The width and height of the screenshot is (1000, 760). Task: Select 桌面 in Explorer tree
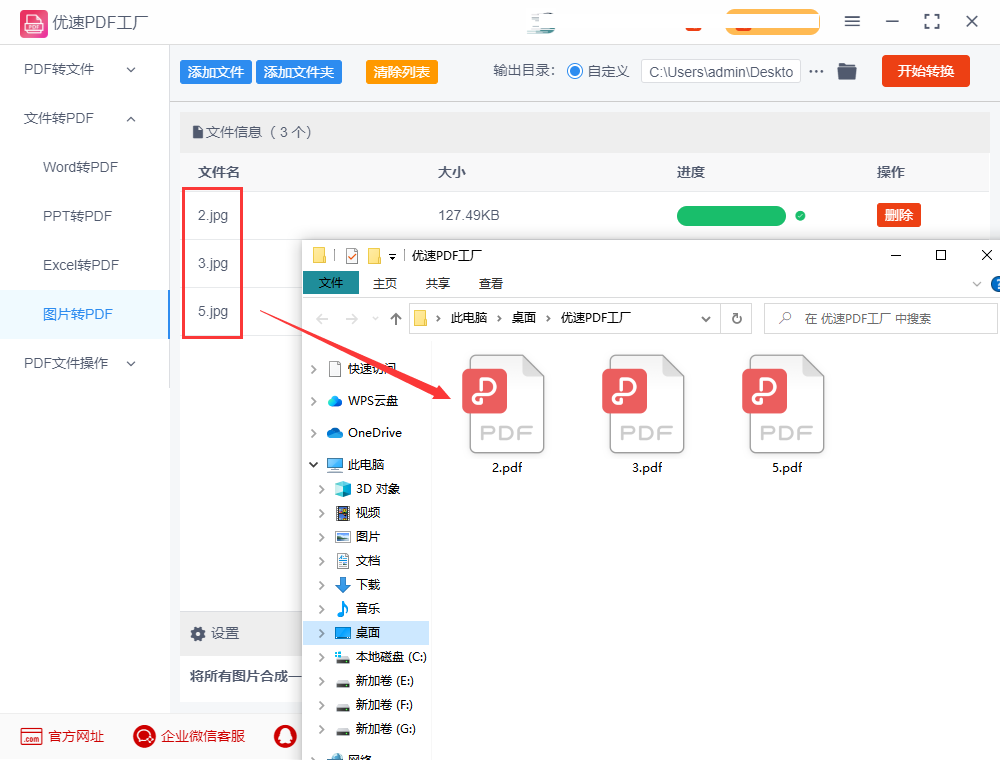(367, 632)
